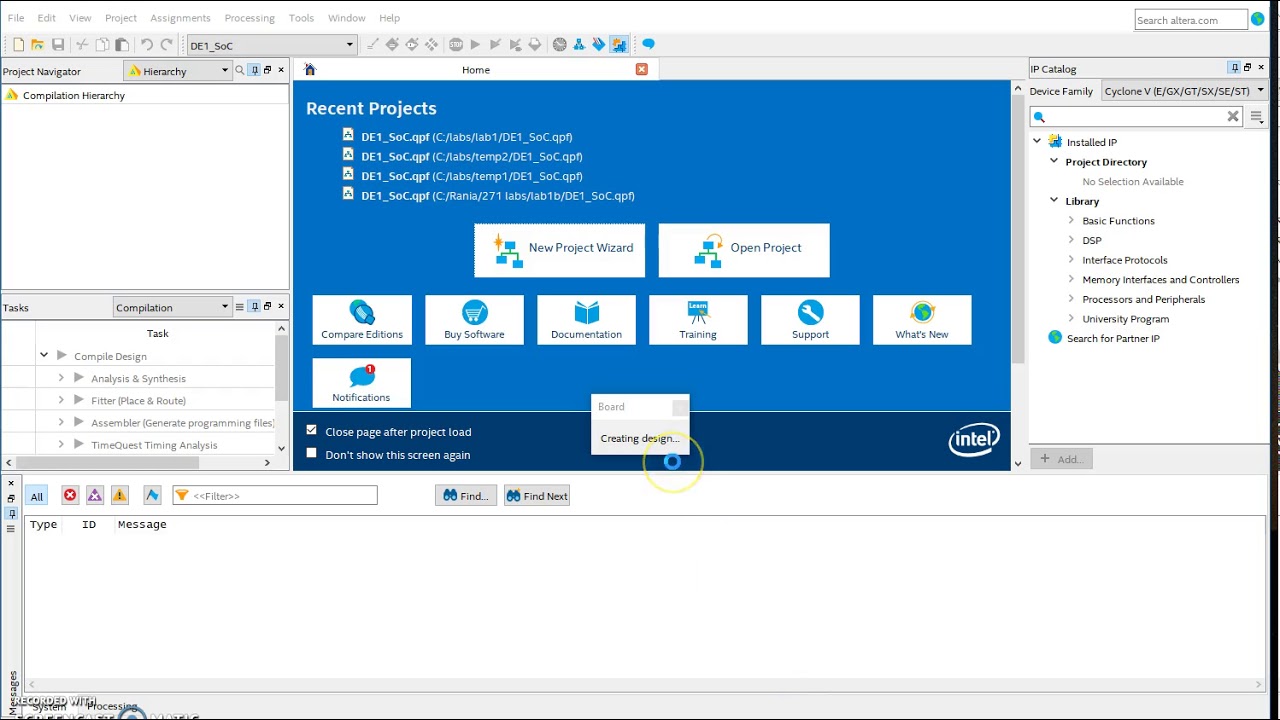This screenshot has width=1280, height=720.
Task: Open the Compilation dropdown in Tasks
Action: (172, 307)
